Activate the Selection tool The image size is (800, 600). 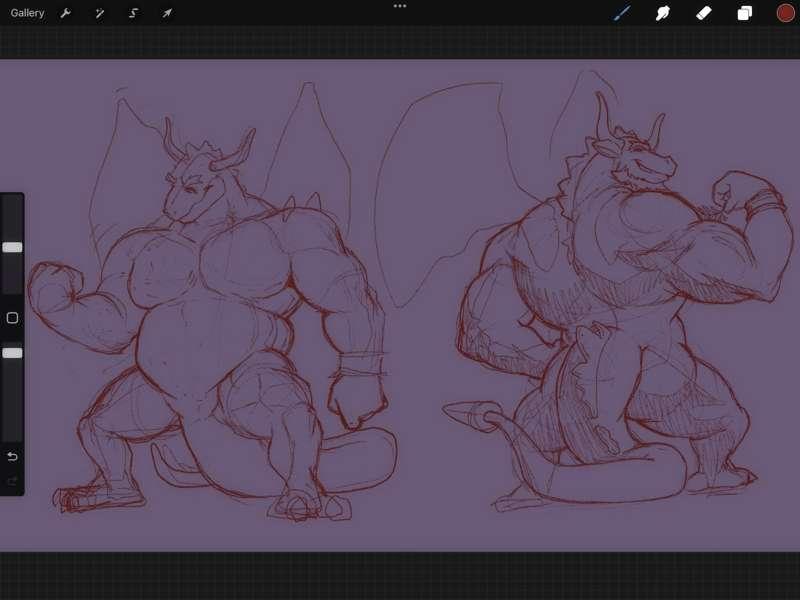[x=133, y=13]
